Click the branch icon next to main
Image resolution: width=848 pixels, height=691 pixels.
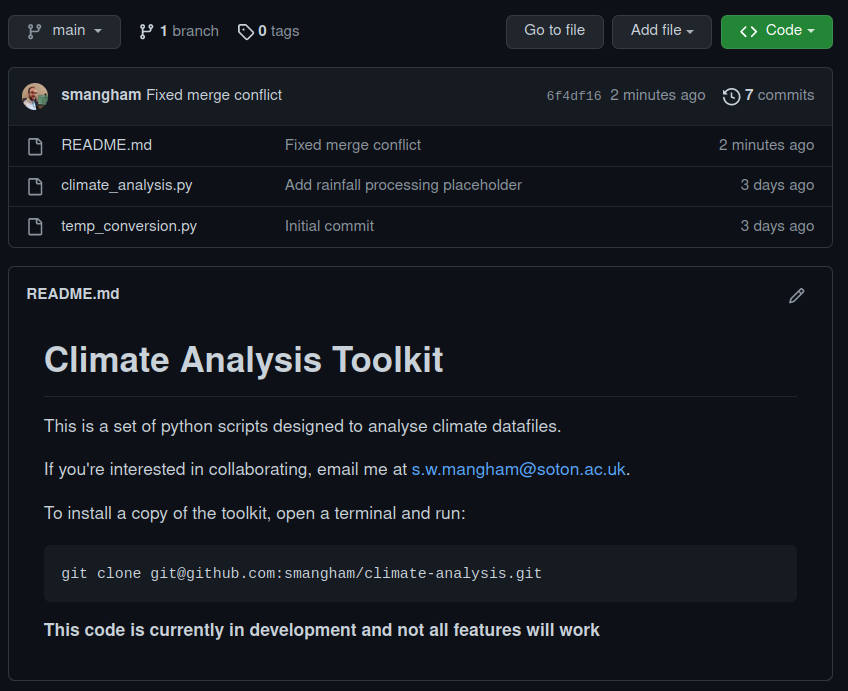[x=34, y=31]
